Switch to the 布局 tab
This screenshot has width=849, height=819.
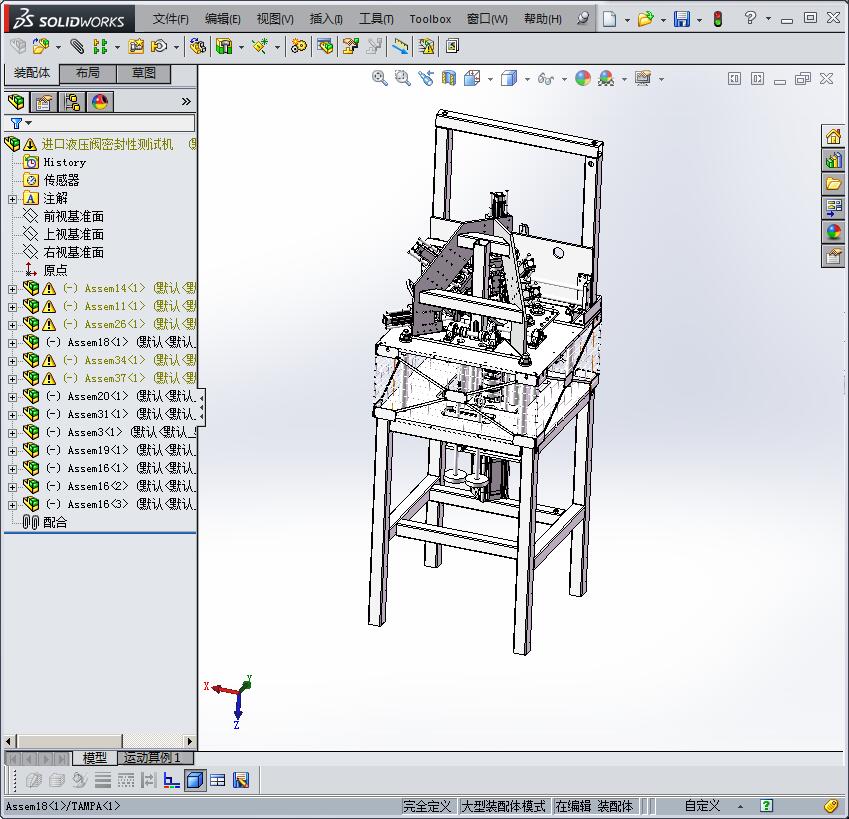coord(87,73)
